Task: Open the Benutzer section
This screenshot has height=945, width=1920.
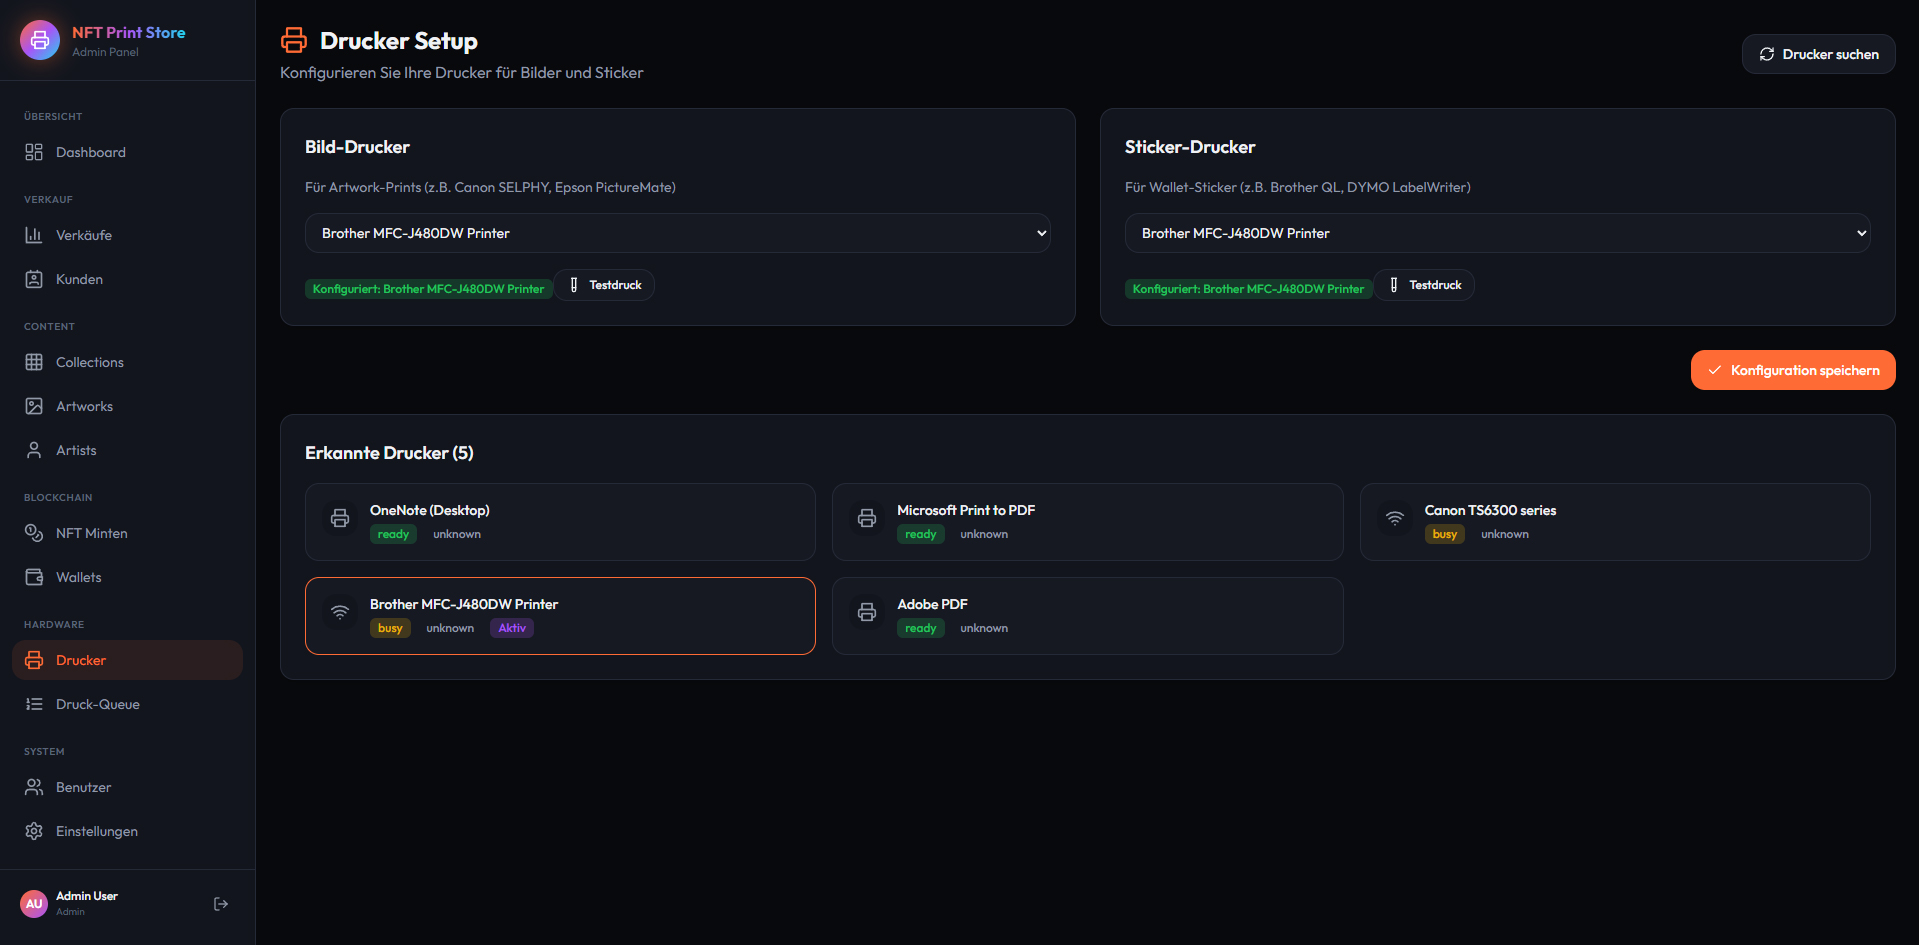Action: pyautogui.click(x=84, y=787)
